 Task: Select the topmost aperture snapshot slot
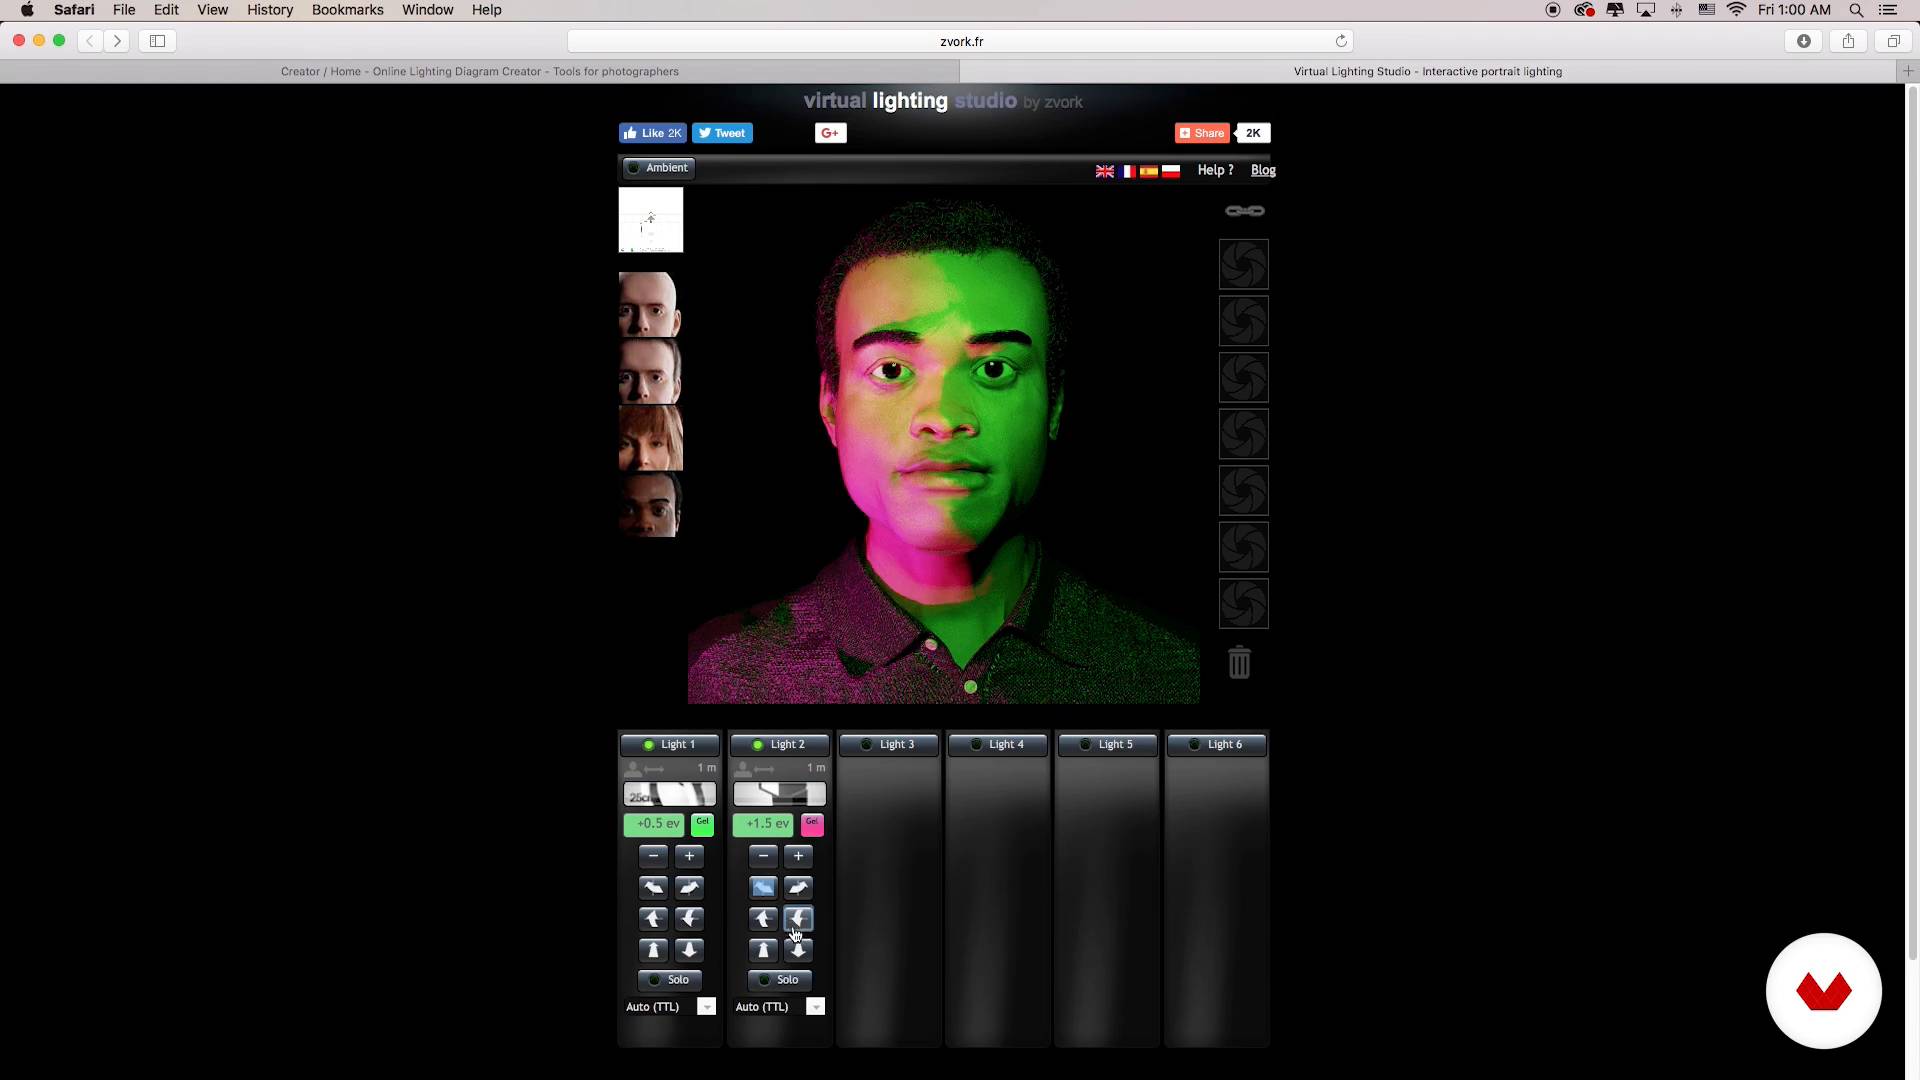1244,265
